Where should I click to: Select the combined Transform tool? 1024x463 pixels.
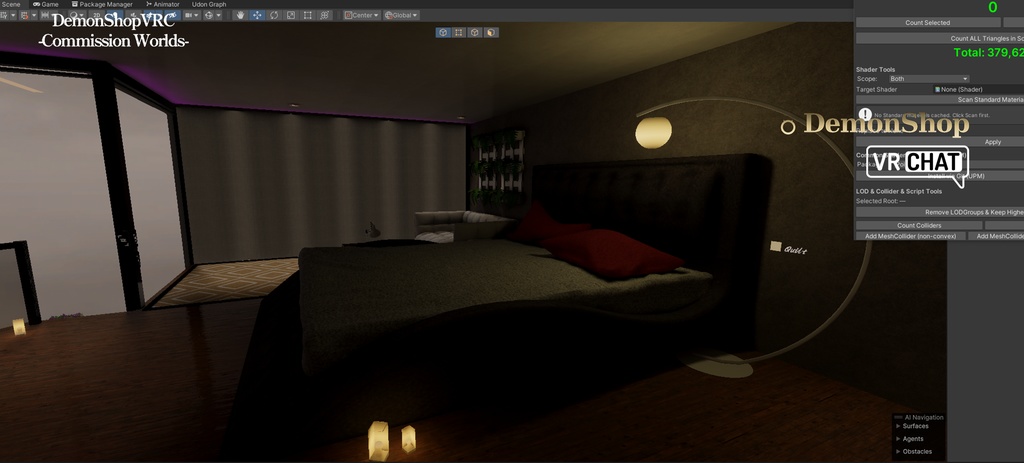(325, 15)
